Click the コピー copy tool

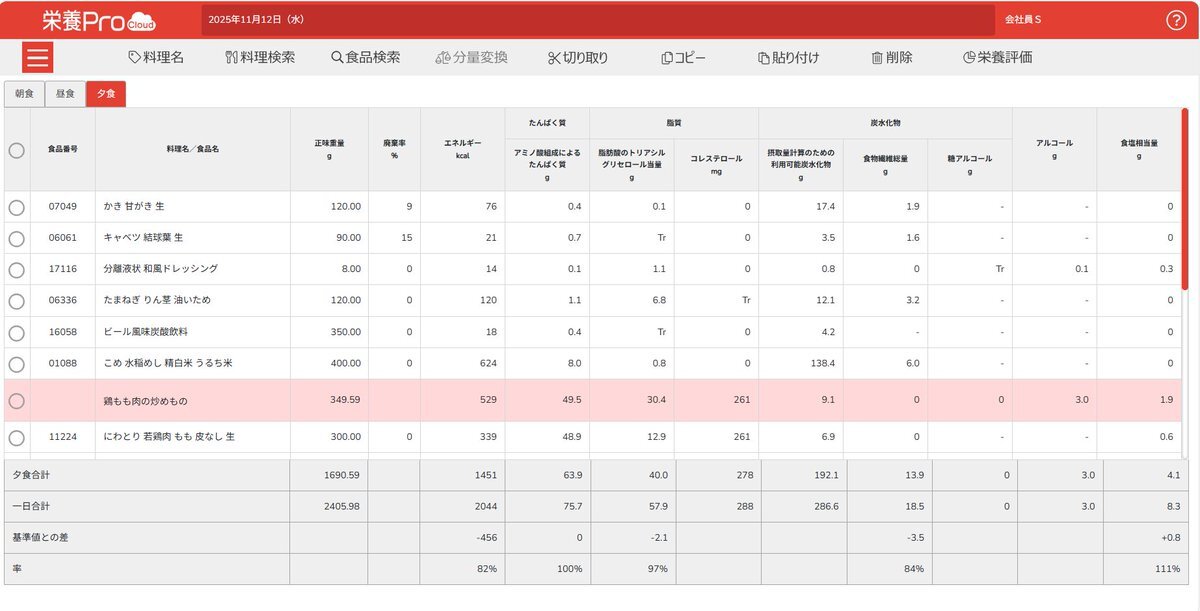click(x=683, y=57)
